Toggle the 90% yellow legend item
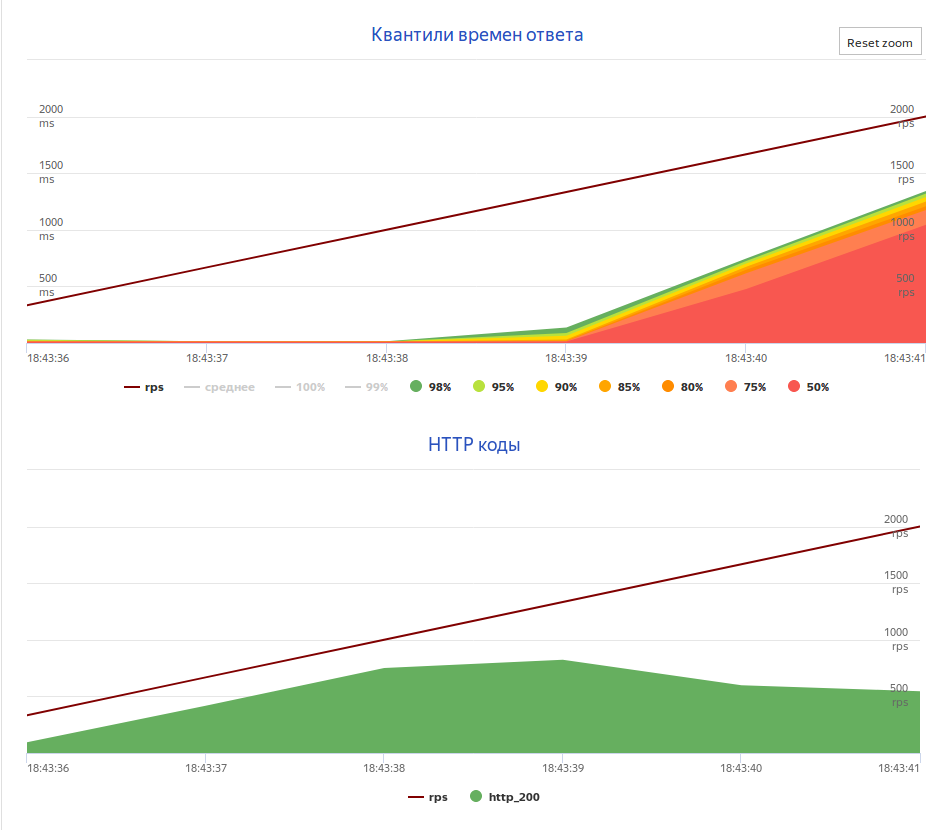Image resolution: width=937 pixels, height=830 pixels. coord(556,387)
